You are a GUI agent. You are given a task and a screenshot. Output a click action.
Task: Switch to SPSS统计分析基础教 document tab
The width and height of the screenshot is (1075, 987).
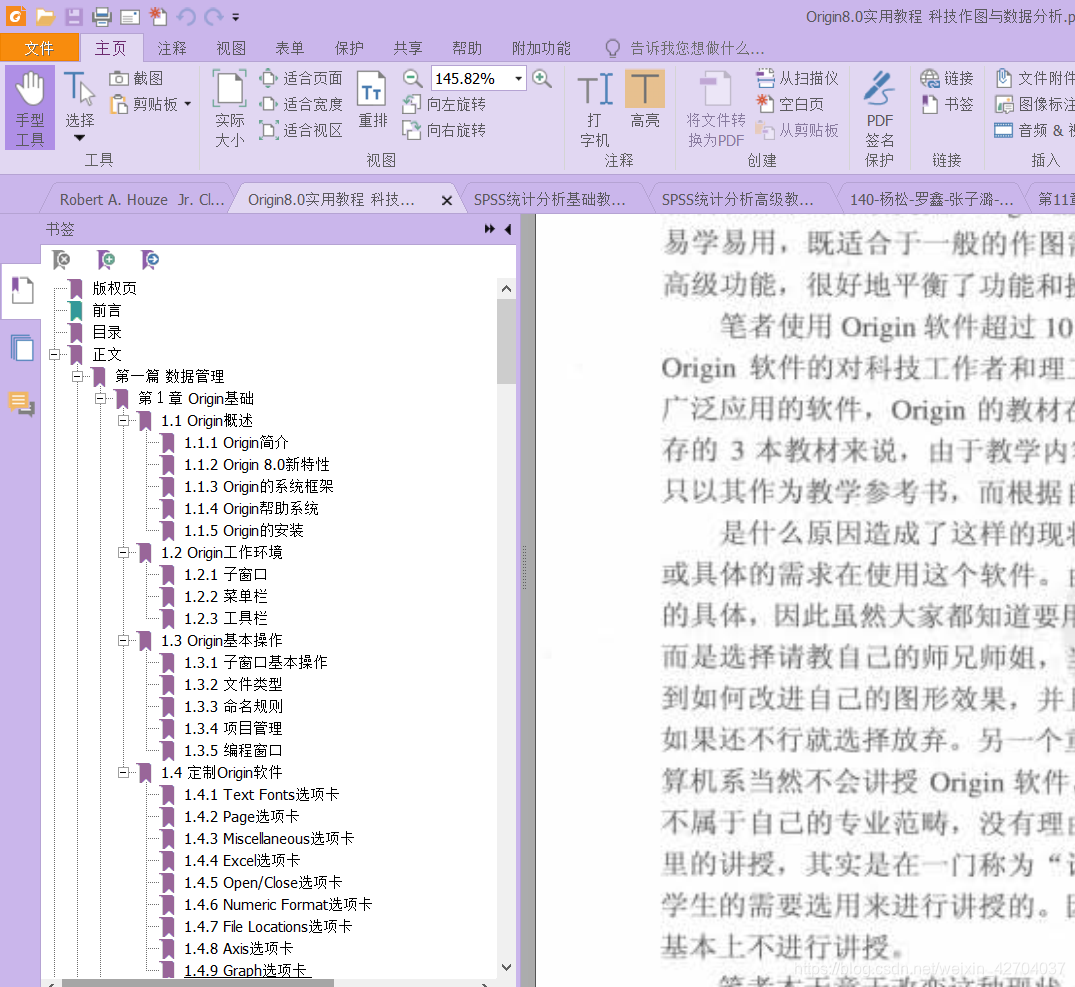[550, 199]
